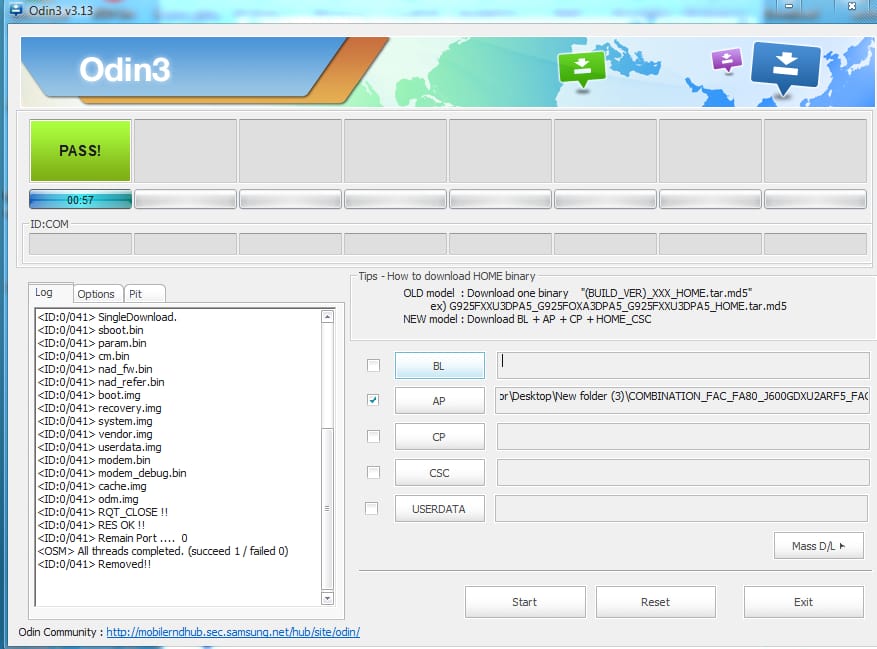Select log line 'system.img'
Viewport: 877px width, 649px height.
95,421
